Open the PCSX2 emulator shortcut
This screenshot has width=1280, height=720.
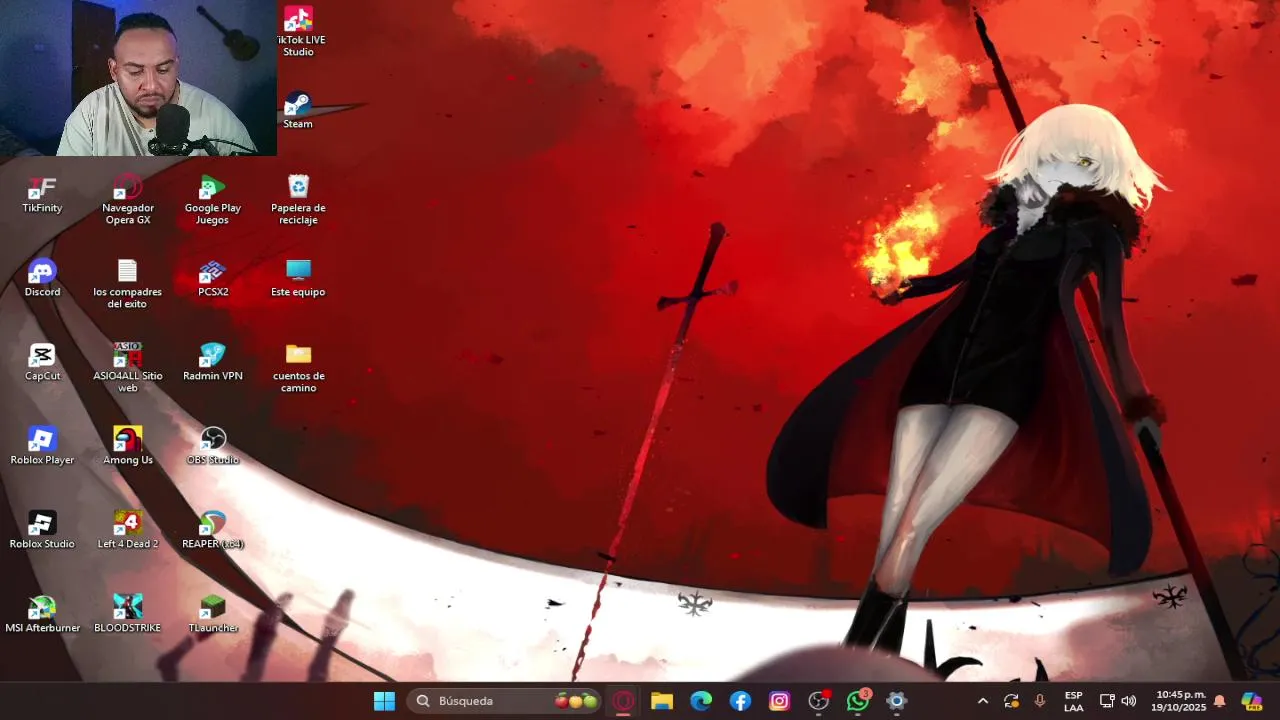coord(213,279)
